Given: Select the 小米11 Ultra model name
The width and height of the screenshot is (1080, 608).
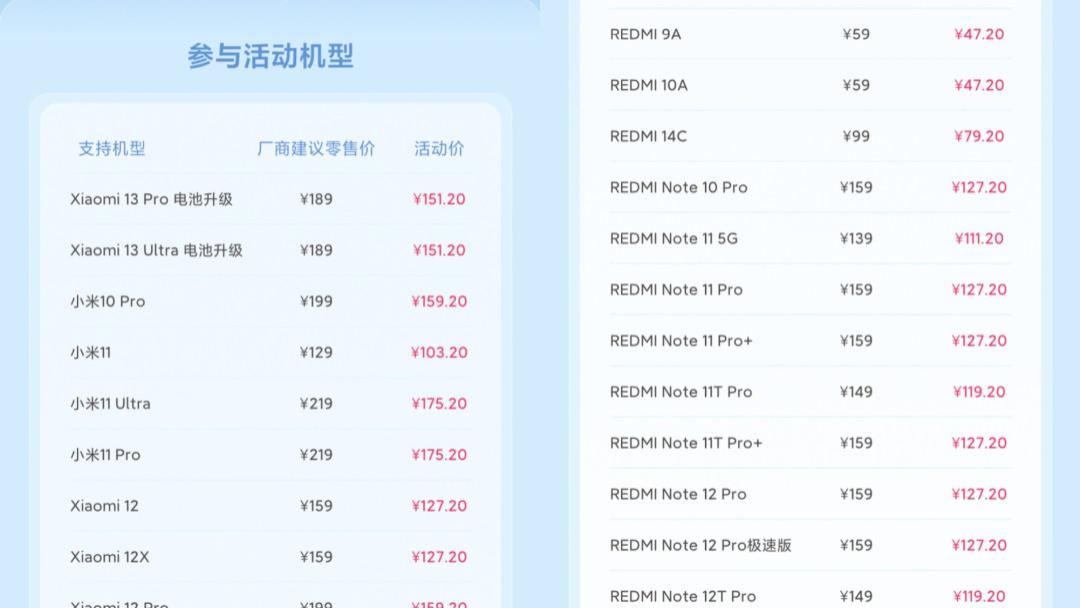Looking at the screenshot, I should (110, 403).
